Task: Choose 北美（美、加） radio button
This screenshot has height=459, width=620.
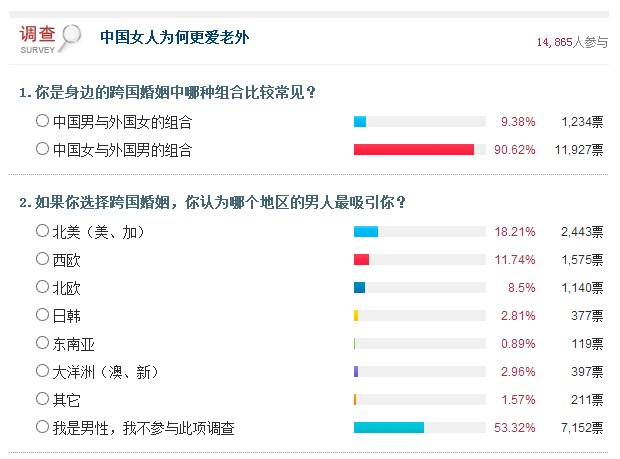Action: click(x=42, y=230)
